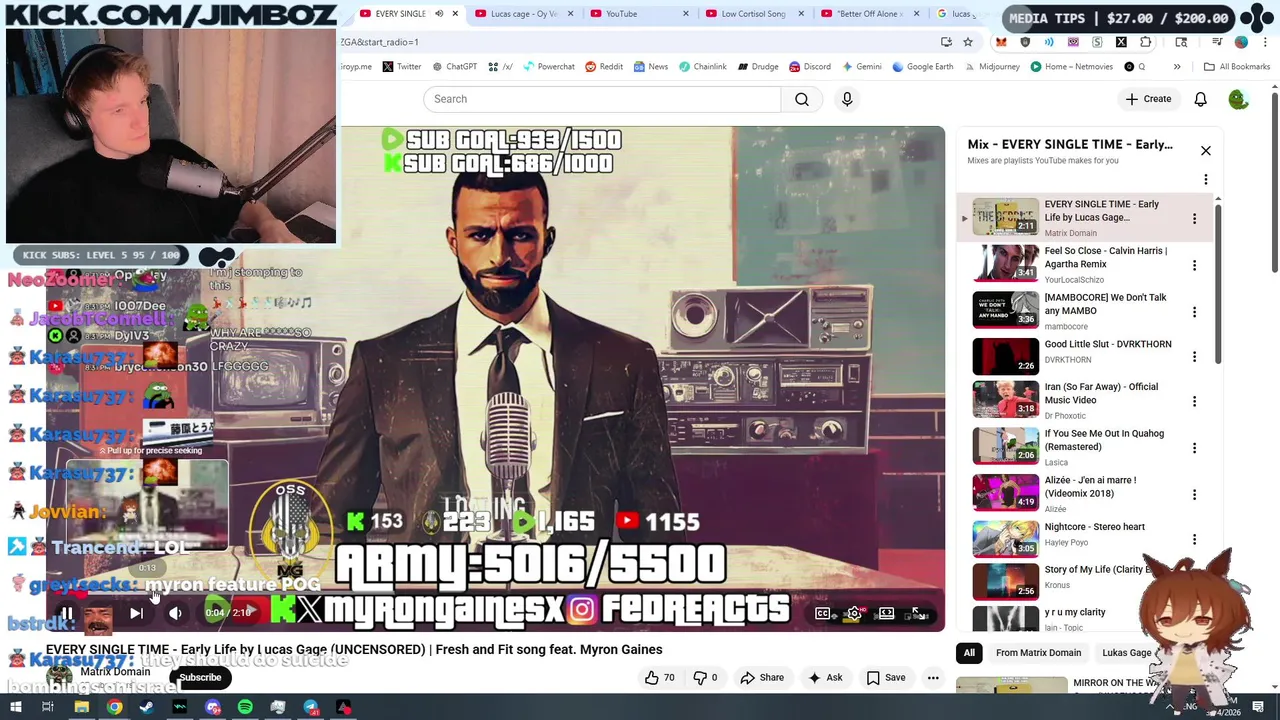Viewport: 1280px width, 720px height.
Task: Open the Ask AI button
Action: tap(826, 678)
